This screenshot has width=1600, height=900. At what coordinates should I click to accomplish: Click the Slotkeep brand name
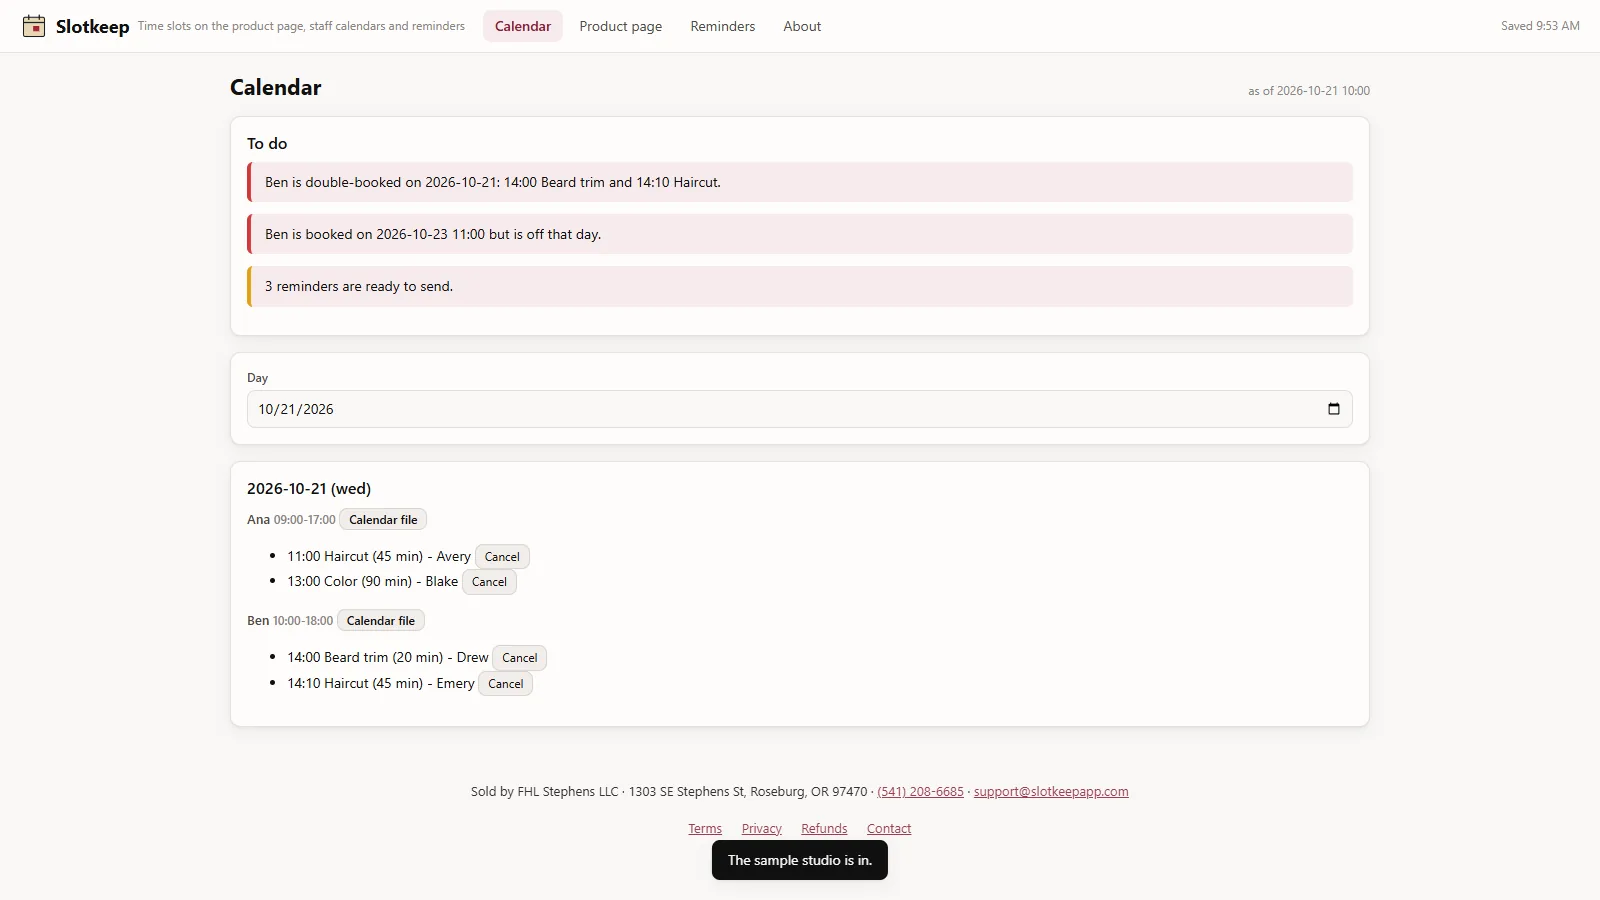click(x=92, y=27)
